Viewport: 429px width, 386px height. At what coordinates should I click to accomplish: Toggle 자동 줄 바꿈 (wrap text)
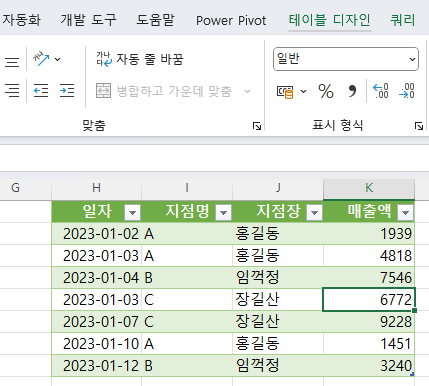coord(140,59)
